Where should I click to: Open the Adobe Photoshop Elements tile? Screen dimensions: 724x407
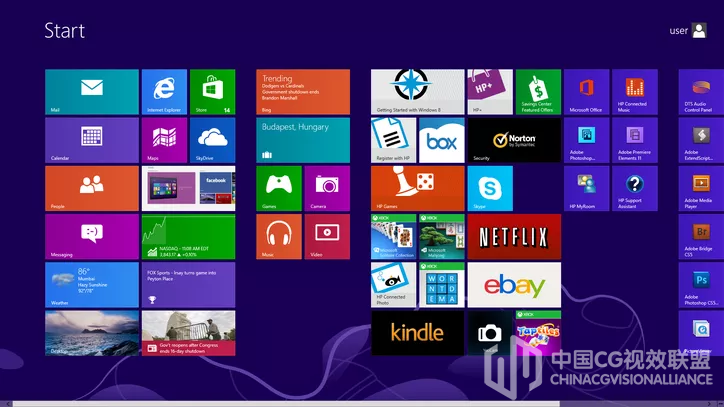pyautogui.click(x=586, y=140)
